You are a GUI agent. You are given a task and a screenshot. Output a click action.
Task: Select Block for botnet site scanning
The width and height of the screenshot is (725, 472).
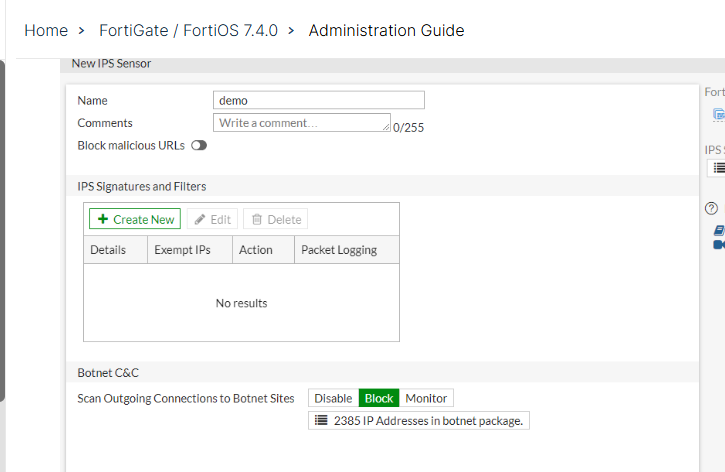coord(379,398)
